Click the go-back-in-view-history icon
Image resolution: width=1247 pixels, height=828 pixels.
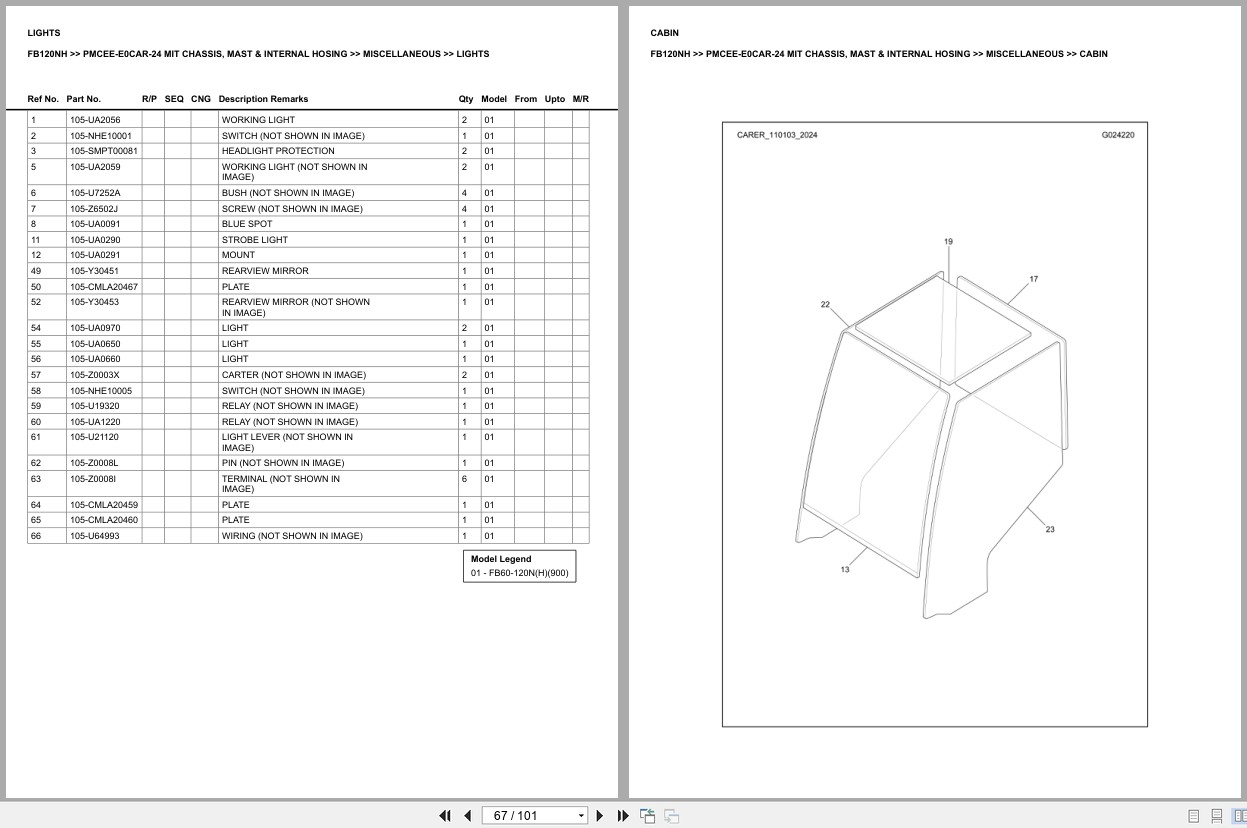[648, 816]
